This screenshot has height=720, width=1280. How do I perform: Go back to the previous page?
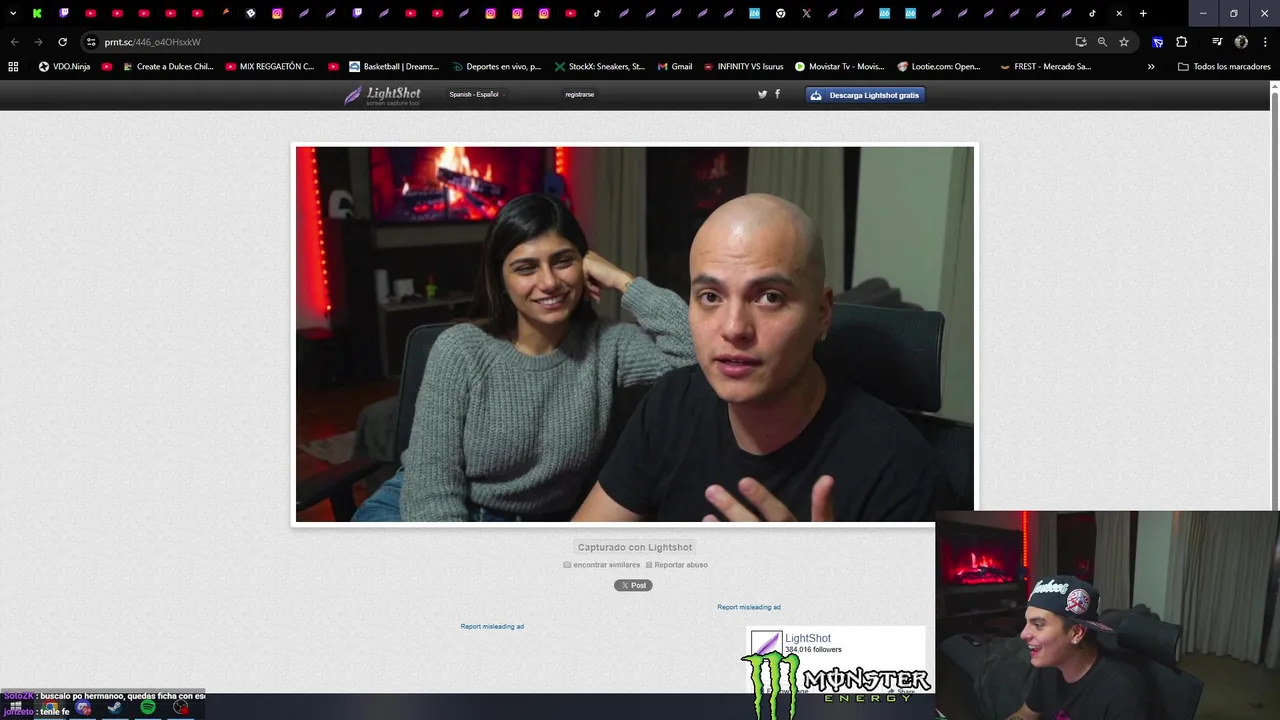14,42
